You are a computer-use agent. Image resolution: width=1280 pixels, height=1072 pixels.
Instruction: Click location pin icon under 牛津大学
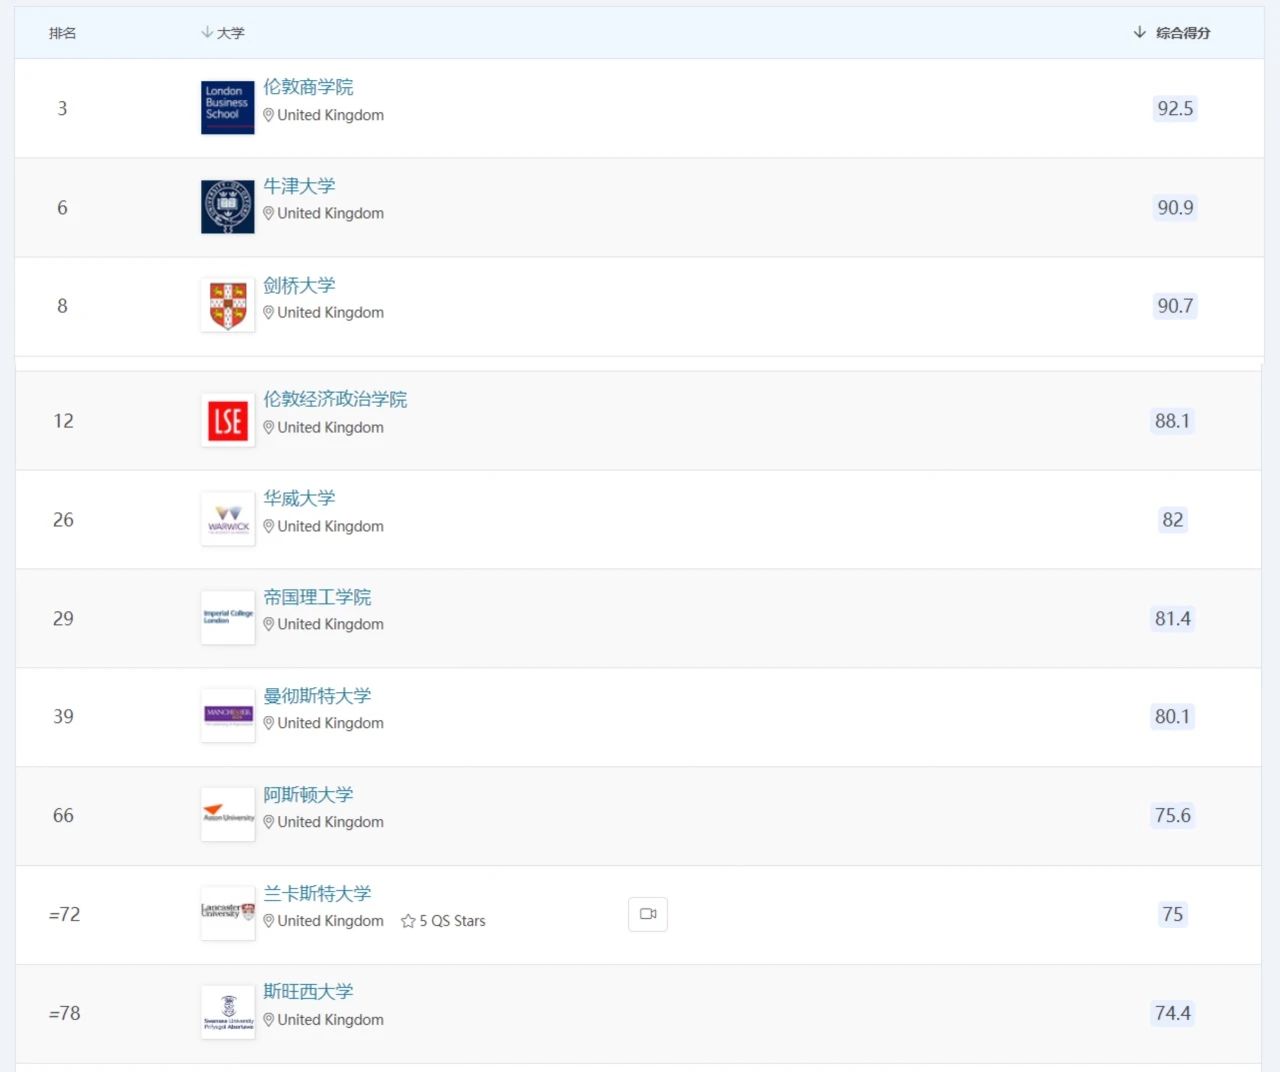point(269,213)
